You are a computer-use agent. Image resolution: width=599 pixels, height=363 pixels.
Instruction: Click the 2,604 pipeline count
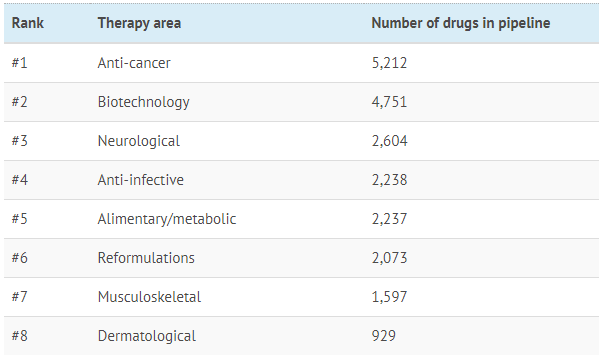(390, 141)
